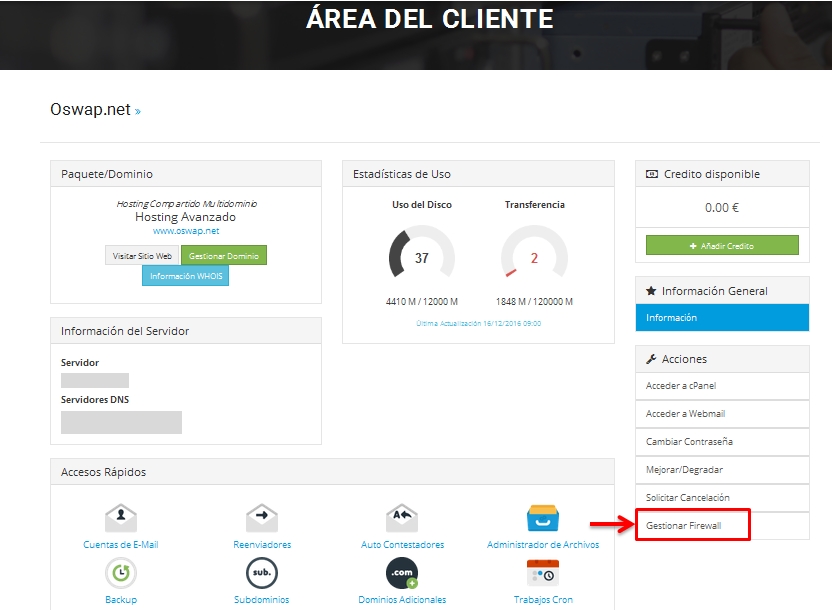Open Cuentas de E-Mail icon

point(120,520)
